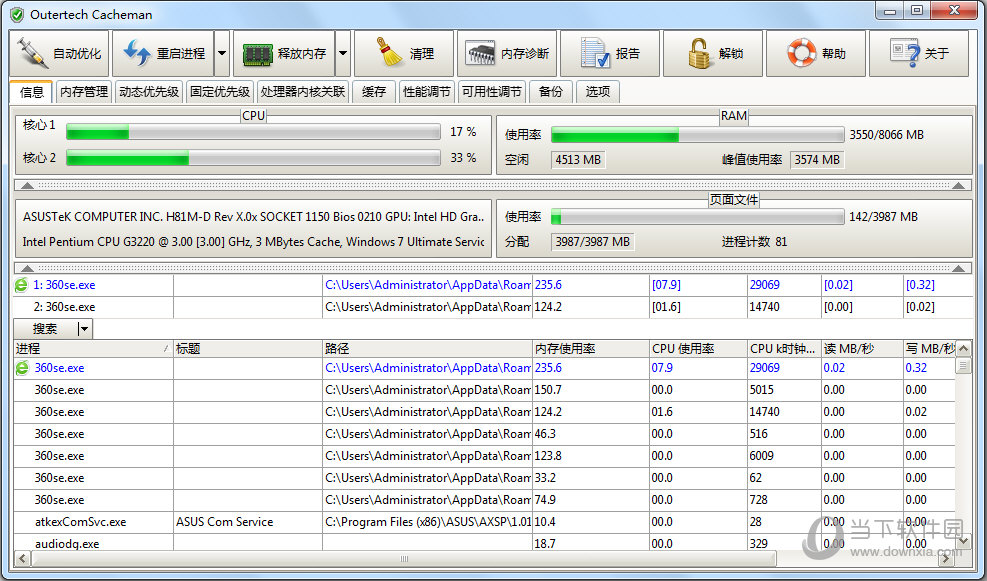Open the dropdown arrow next to 重启进程

(x=222, y=54)
